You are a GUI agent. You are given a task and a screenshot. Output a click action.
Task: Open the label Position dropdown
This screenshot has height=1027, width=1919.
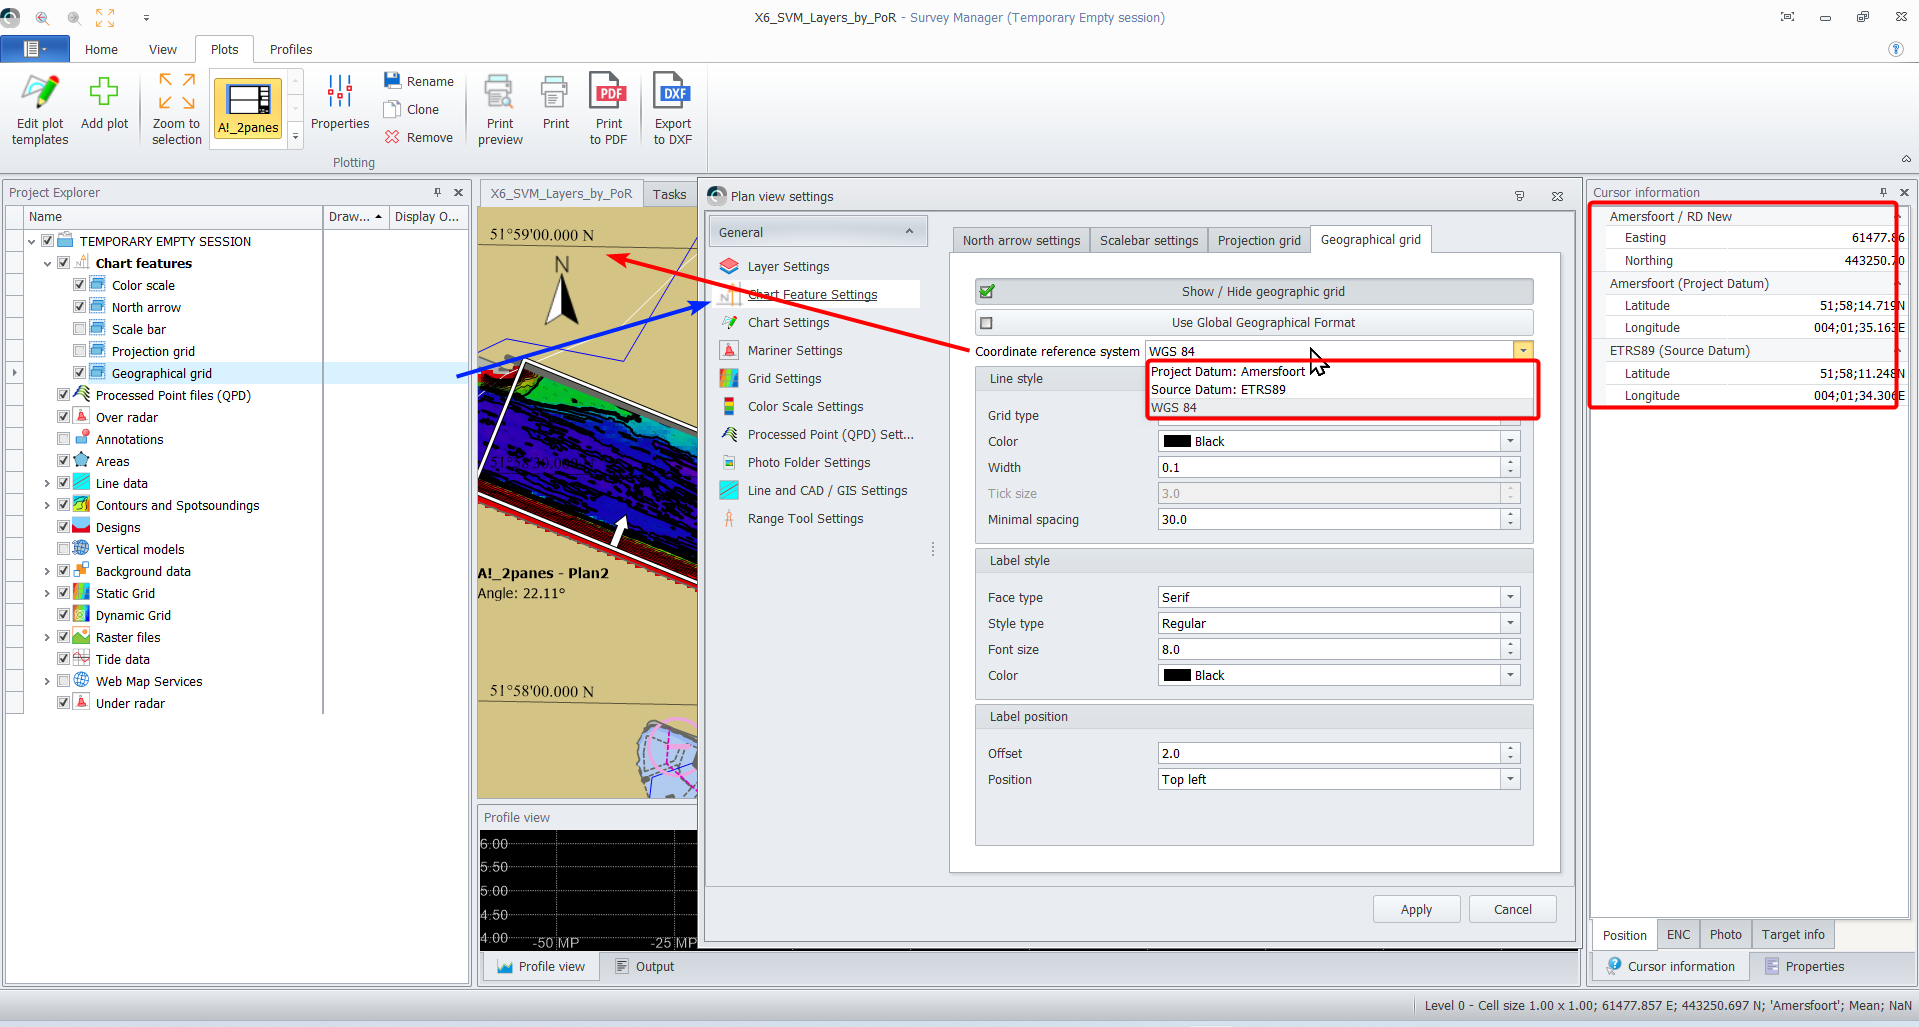pos(1509,779)
